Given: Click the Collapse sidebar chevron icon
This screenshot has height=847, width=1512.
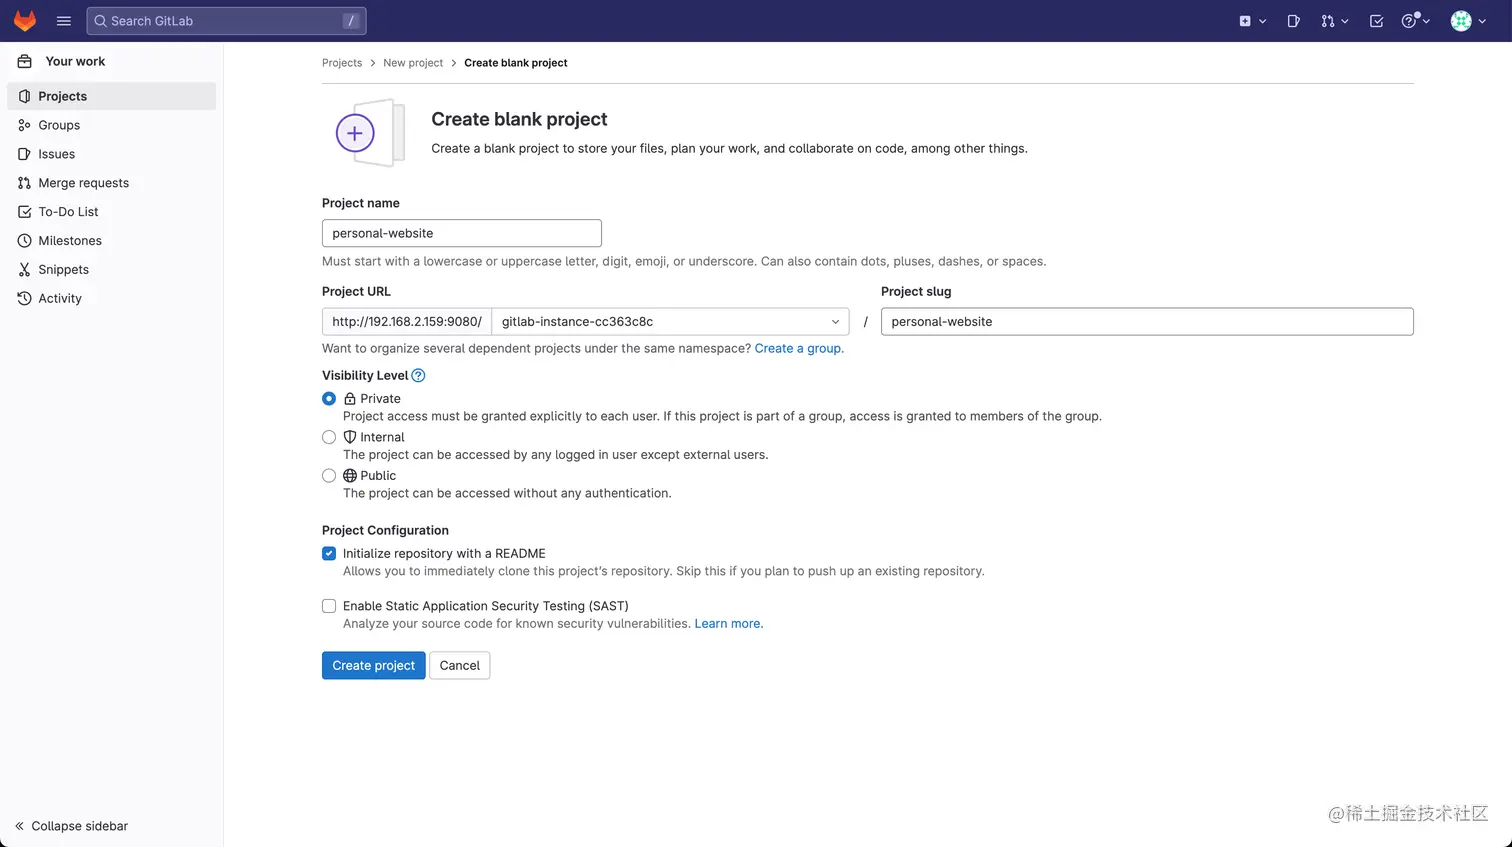Looking at the screenshot, I should click(19, 826).
